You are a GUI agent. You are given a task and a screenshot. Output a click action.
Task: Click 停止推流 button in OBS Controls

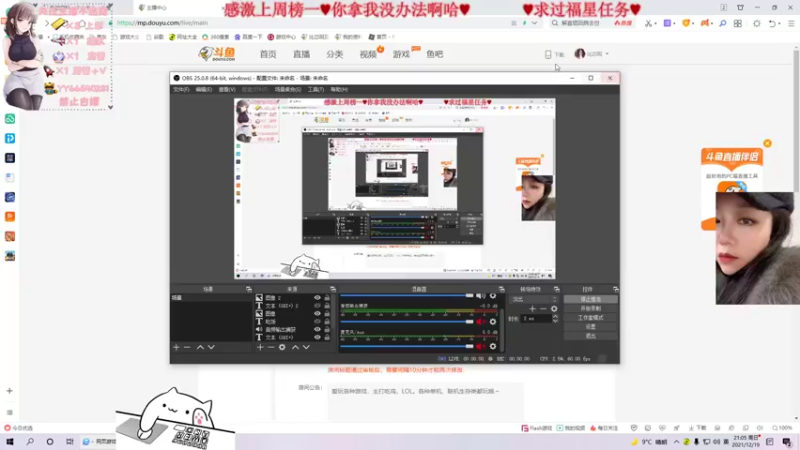tap(590, 299)
